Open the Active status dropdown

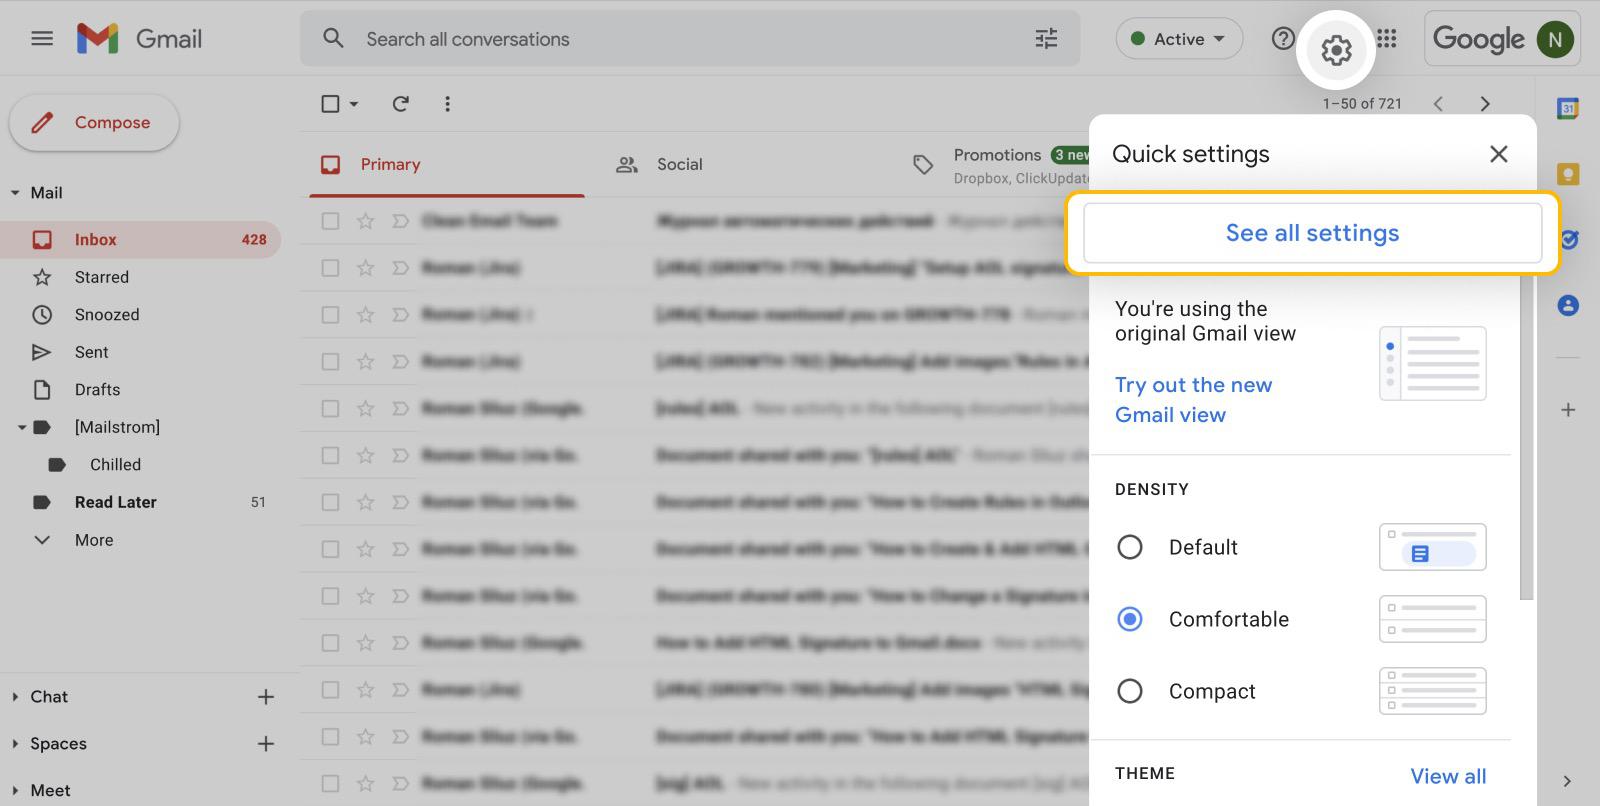pyautogui.click(x=1179, y=39)
